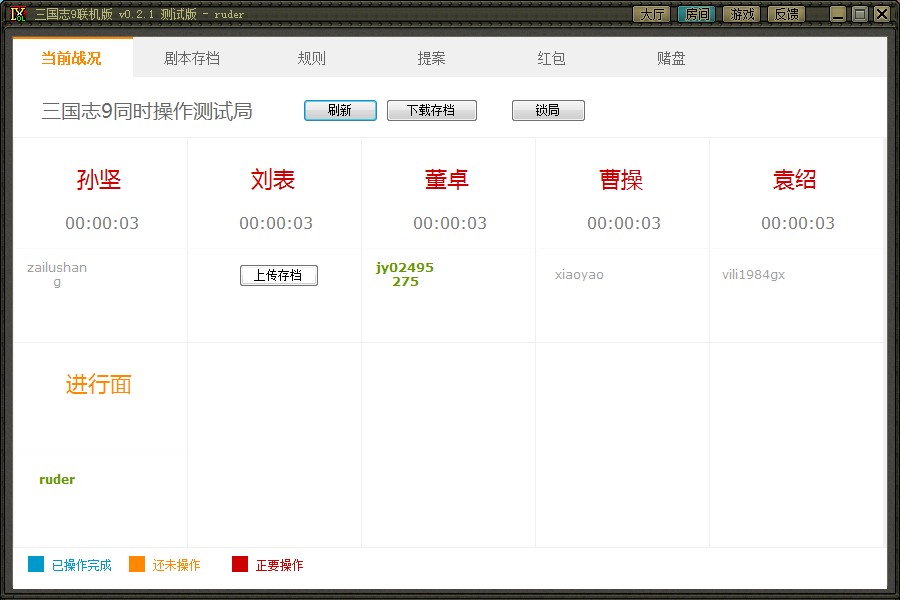Open the 大厅 lobby section

tap(652, 14)
